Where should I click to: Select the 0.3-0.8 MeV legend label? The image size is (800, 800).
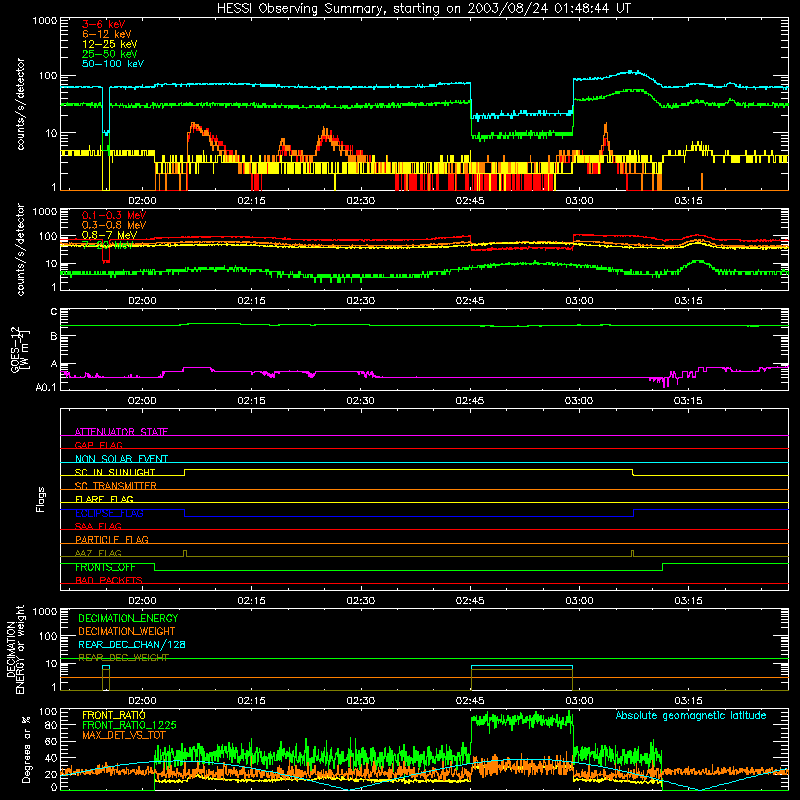114,225
